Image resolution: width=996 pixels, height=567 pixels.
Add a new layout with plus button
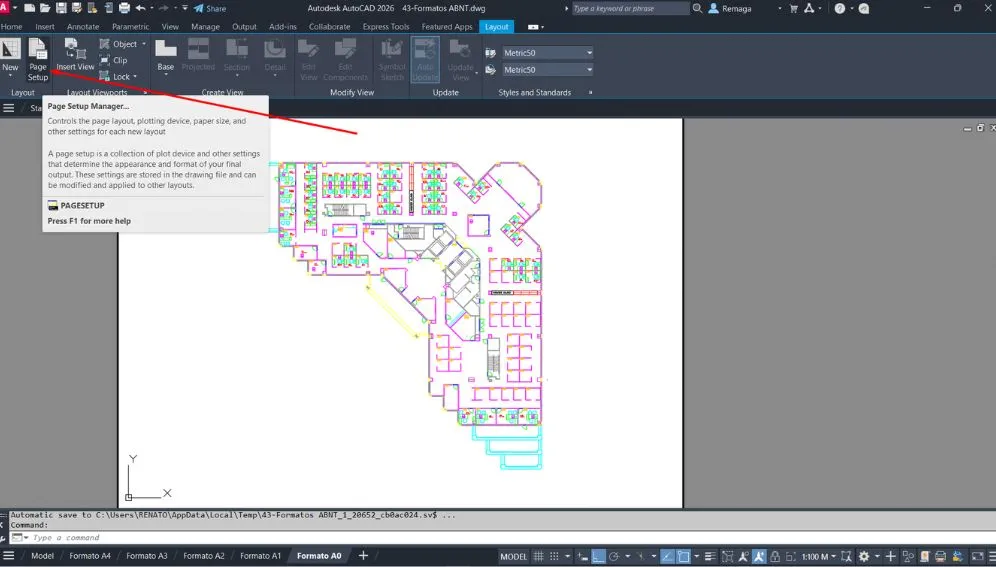click(x=363, y=556)
